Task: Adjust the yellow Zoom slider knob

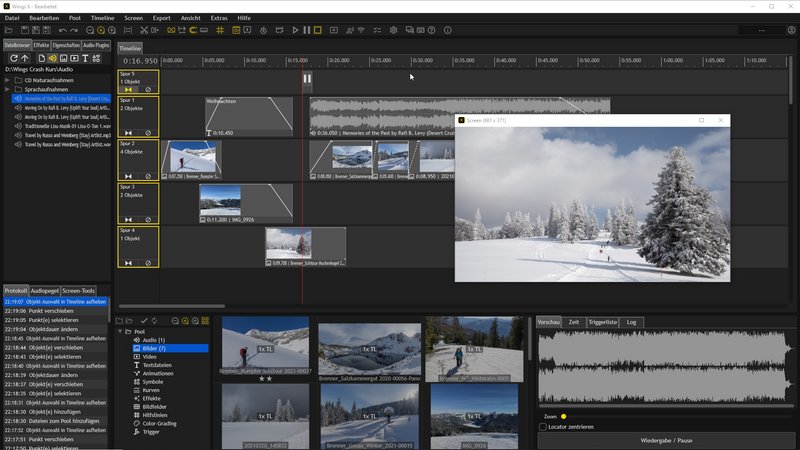Action: (x=564, y=416)
